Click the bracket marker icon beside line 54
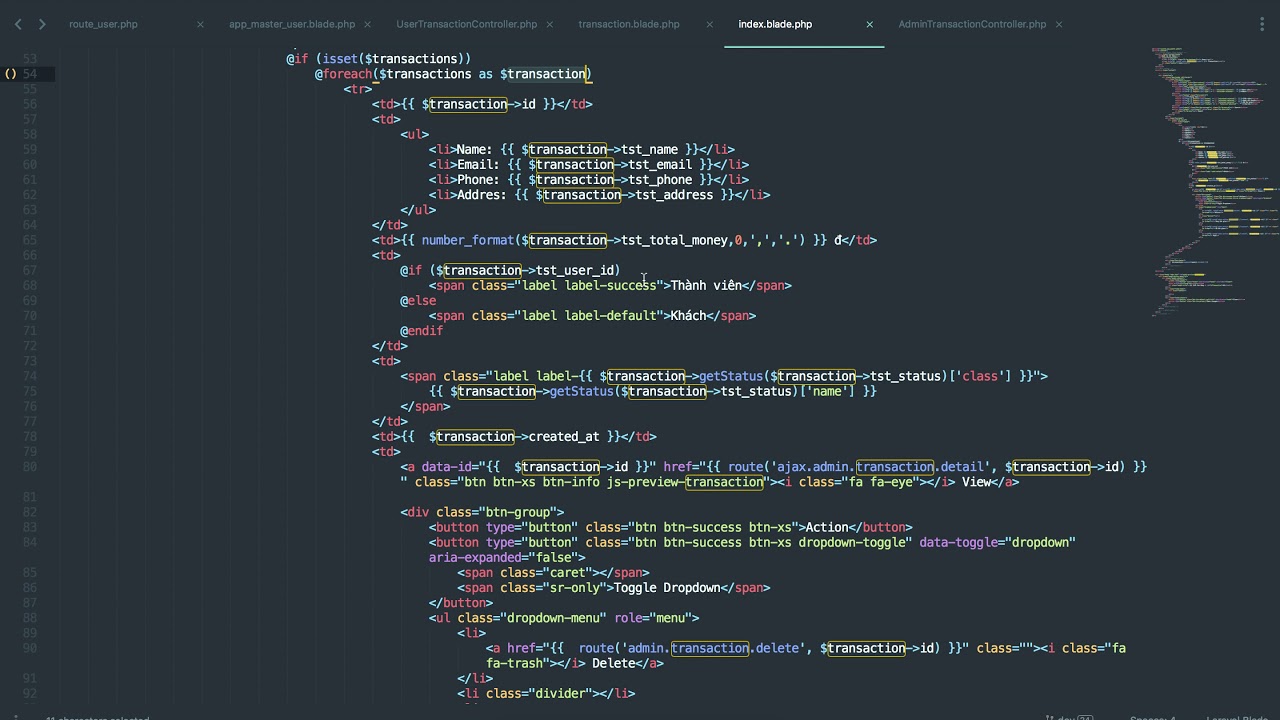The height and width of the screenshot is (720, 1280). pos(11,74)
